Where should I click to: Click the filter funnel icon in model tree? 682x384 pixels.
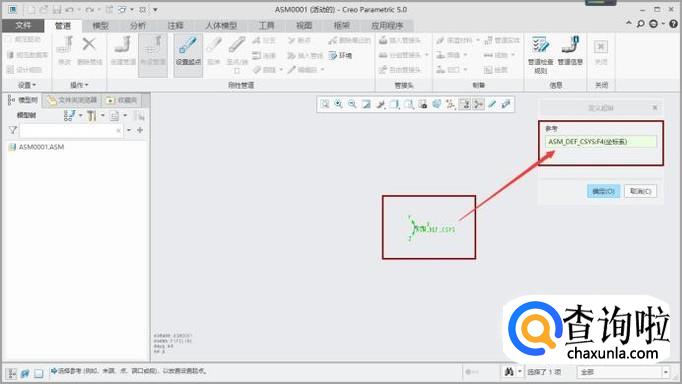[x=13, y=130]
